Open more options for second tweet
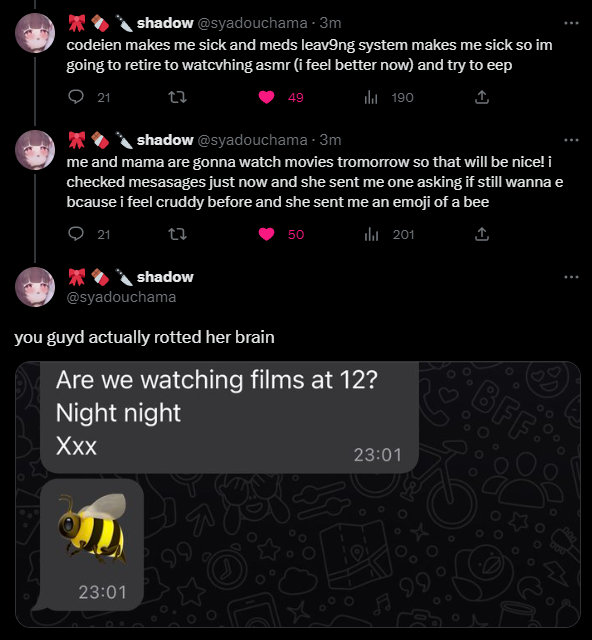This screenshot has width=592, height=640. point(571,140)
